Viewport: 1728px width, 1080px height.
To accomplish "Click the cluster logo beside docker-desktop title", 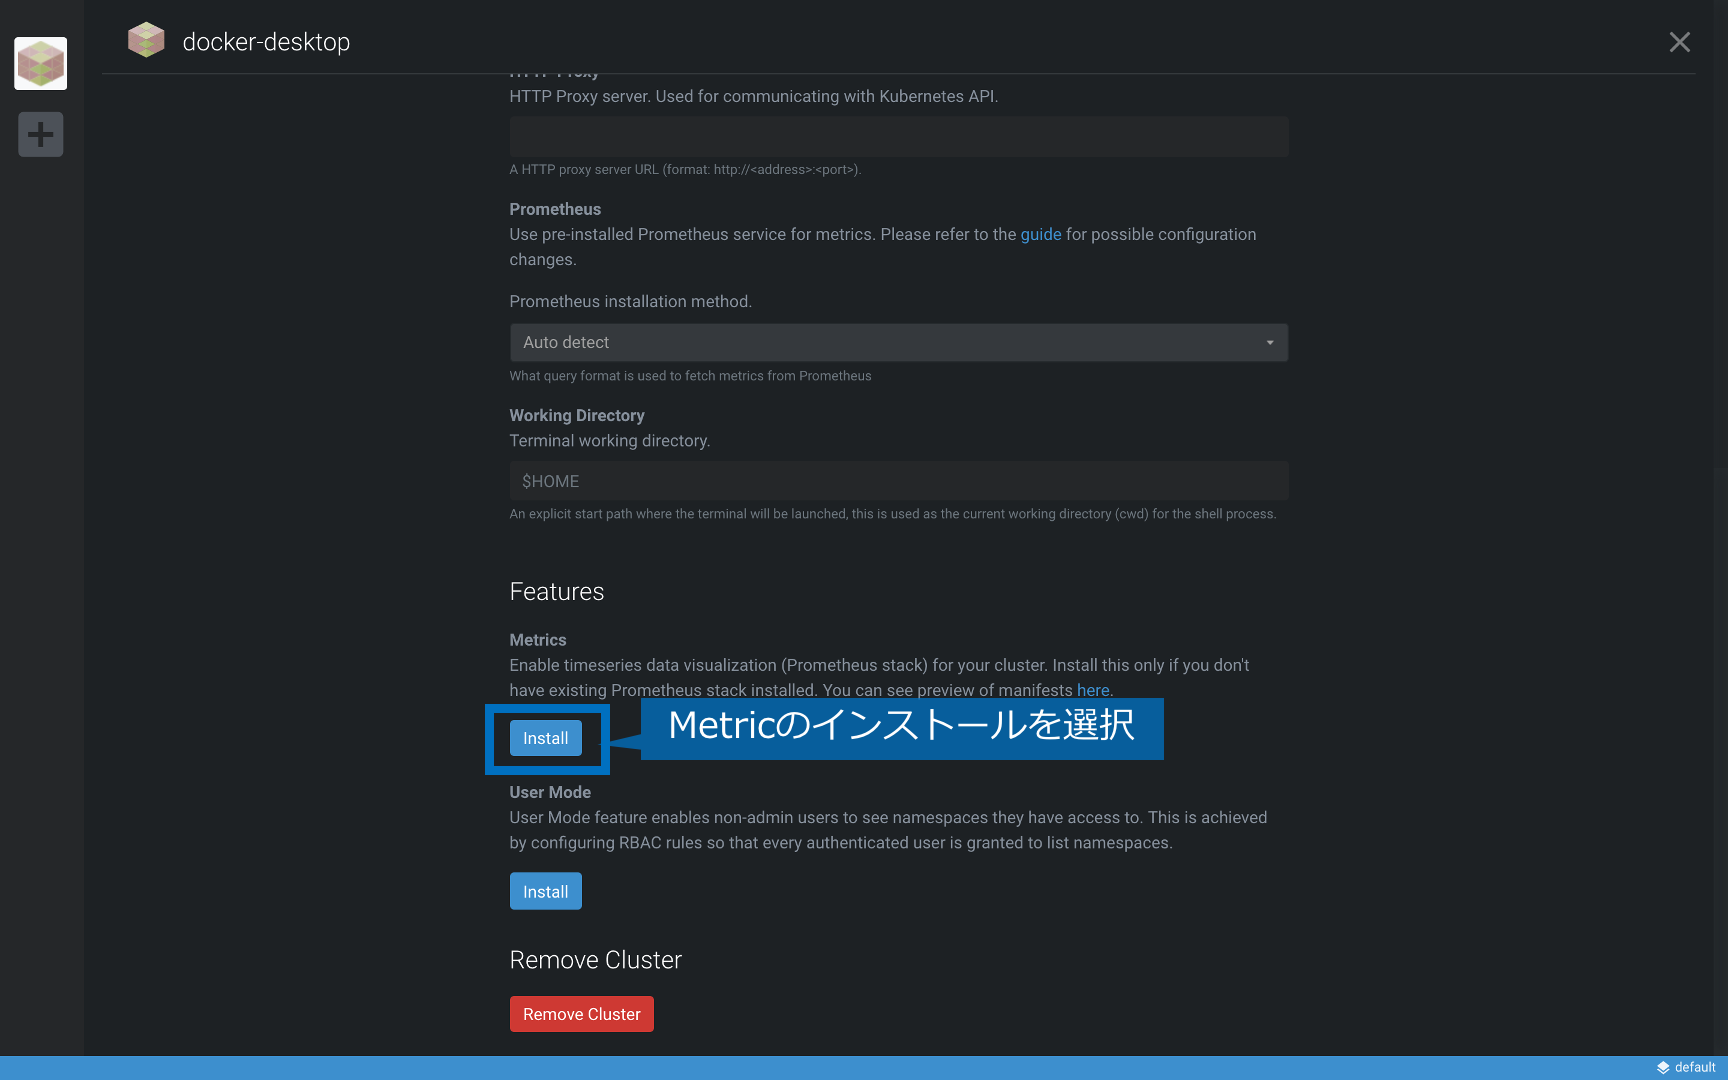I will pyautogui.click(x=146, y=41).
